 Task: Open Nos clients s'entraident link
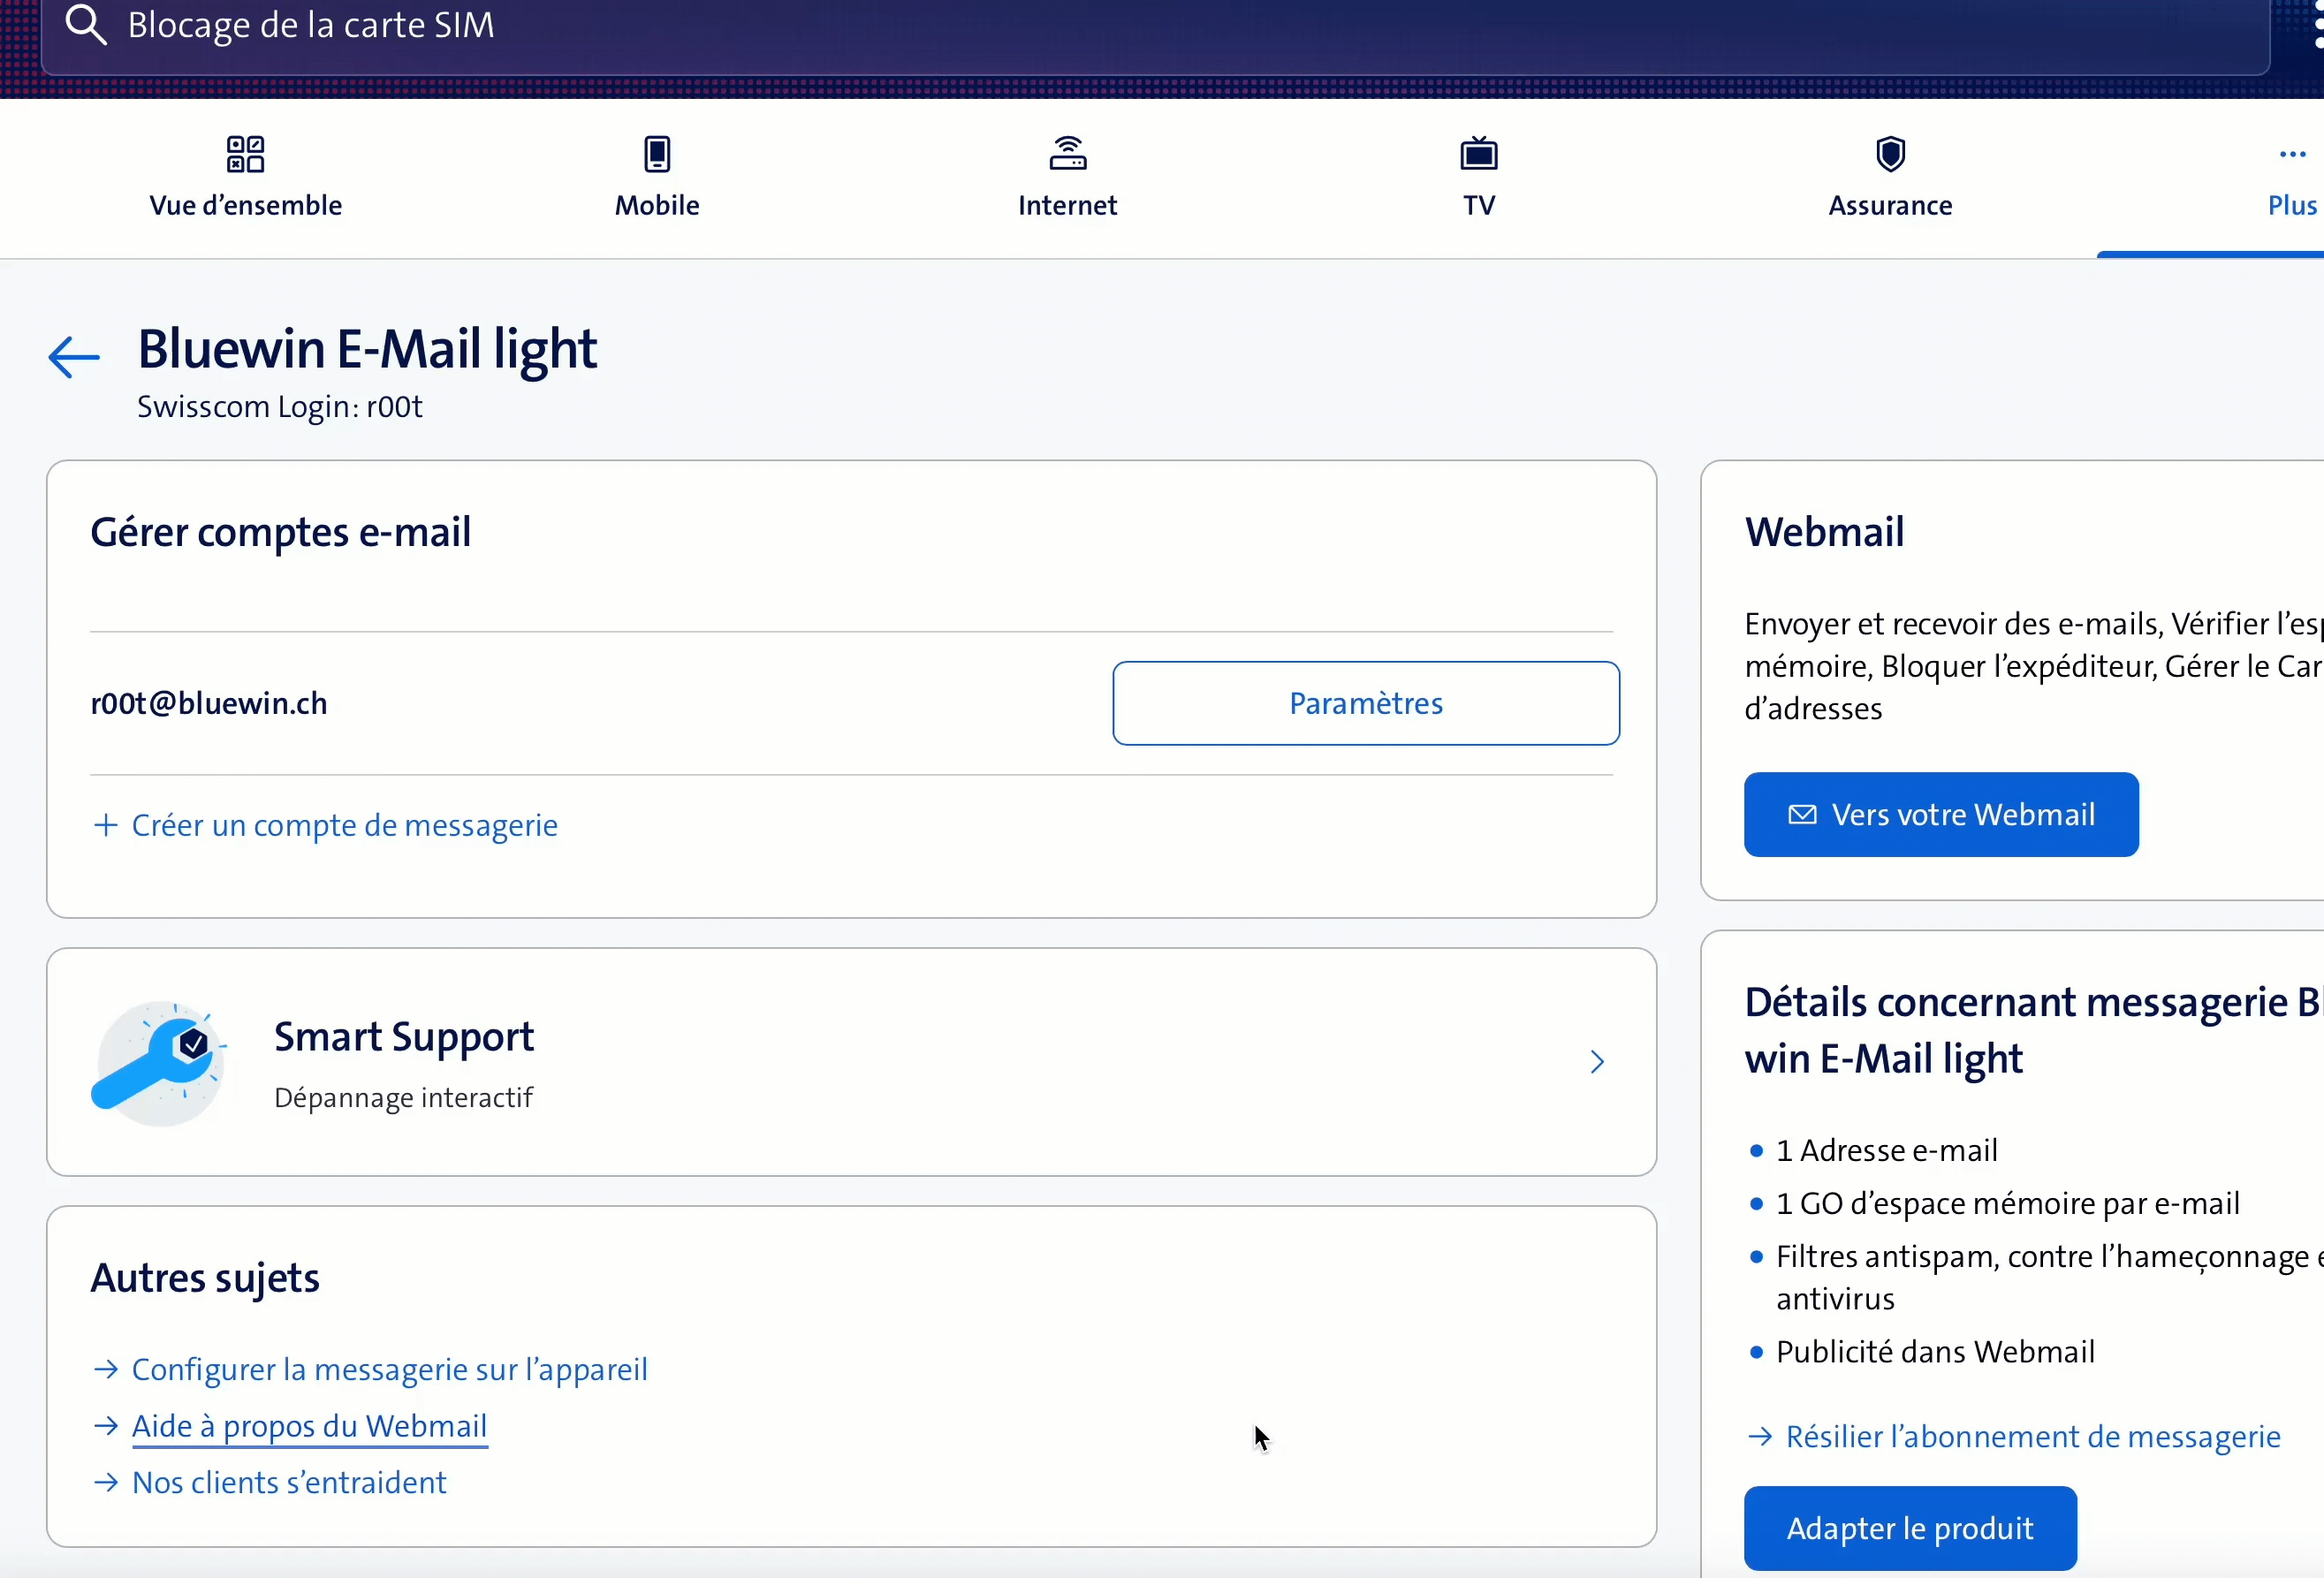(289, 1482)
